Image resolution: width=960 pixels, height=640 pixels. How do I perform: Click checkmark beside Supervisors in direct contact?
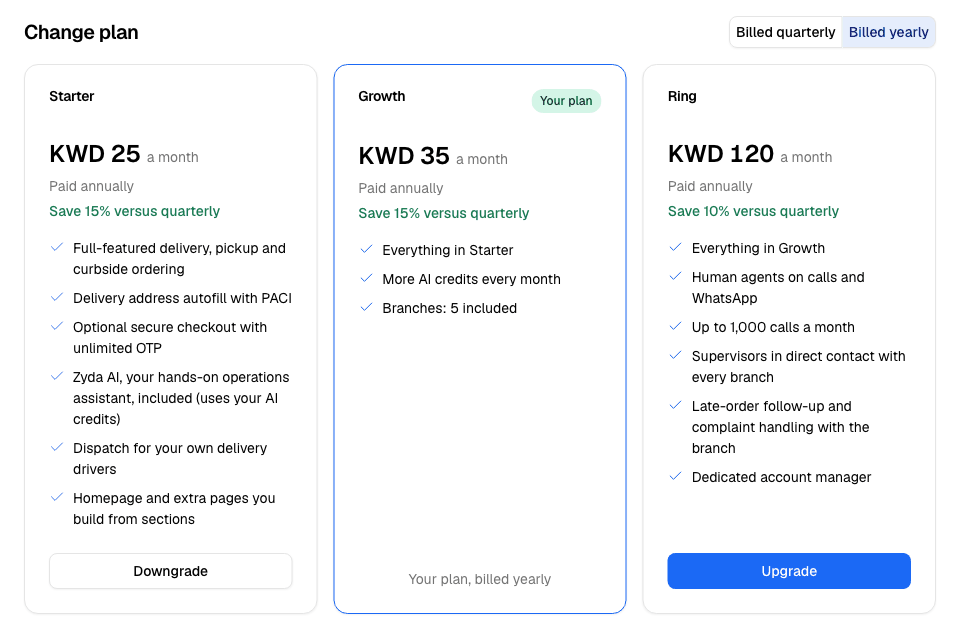675,356
